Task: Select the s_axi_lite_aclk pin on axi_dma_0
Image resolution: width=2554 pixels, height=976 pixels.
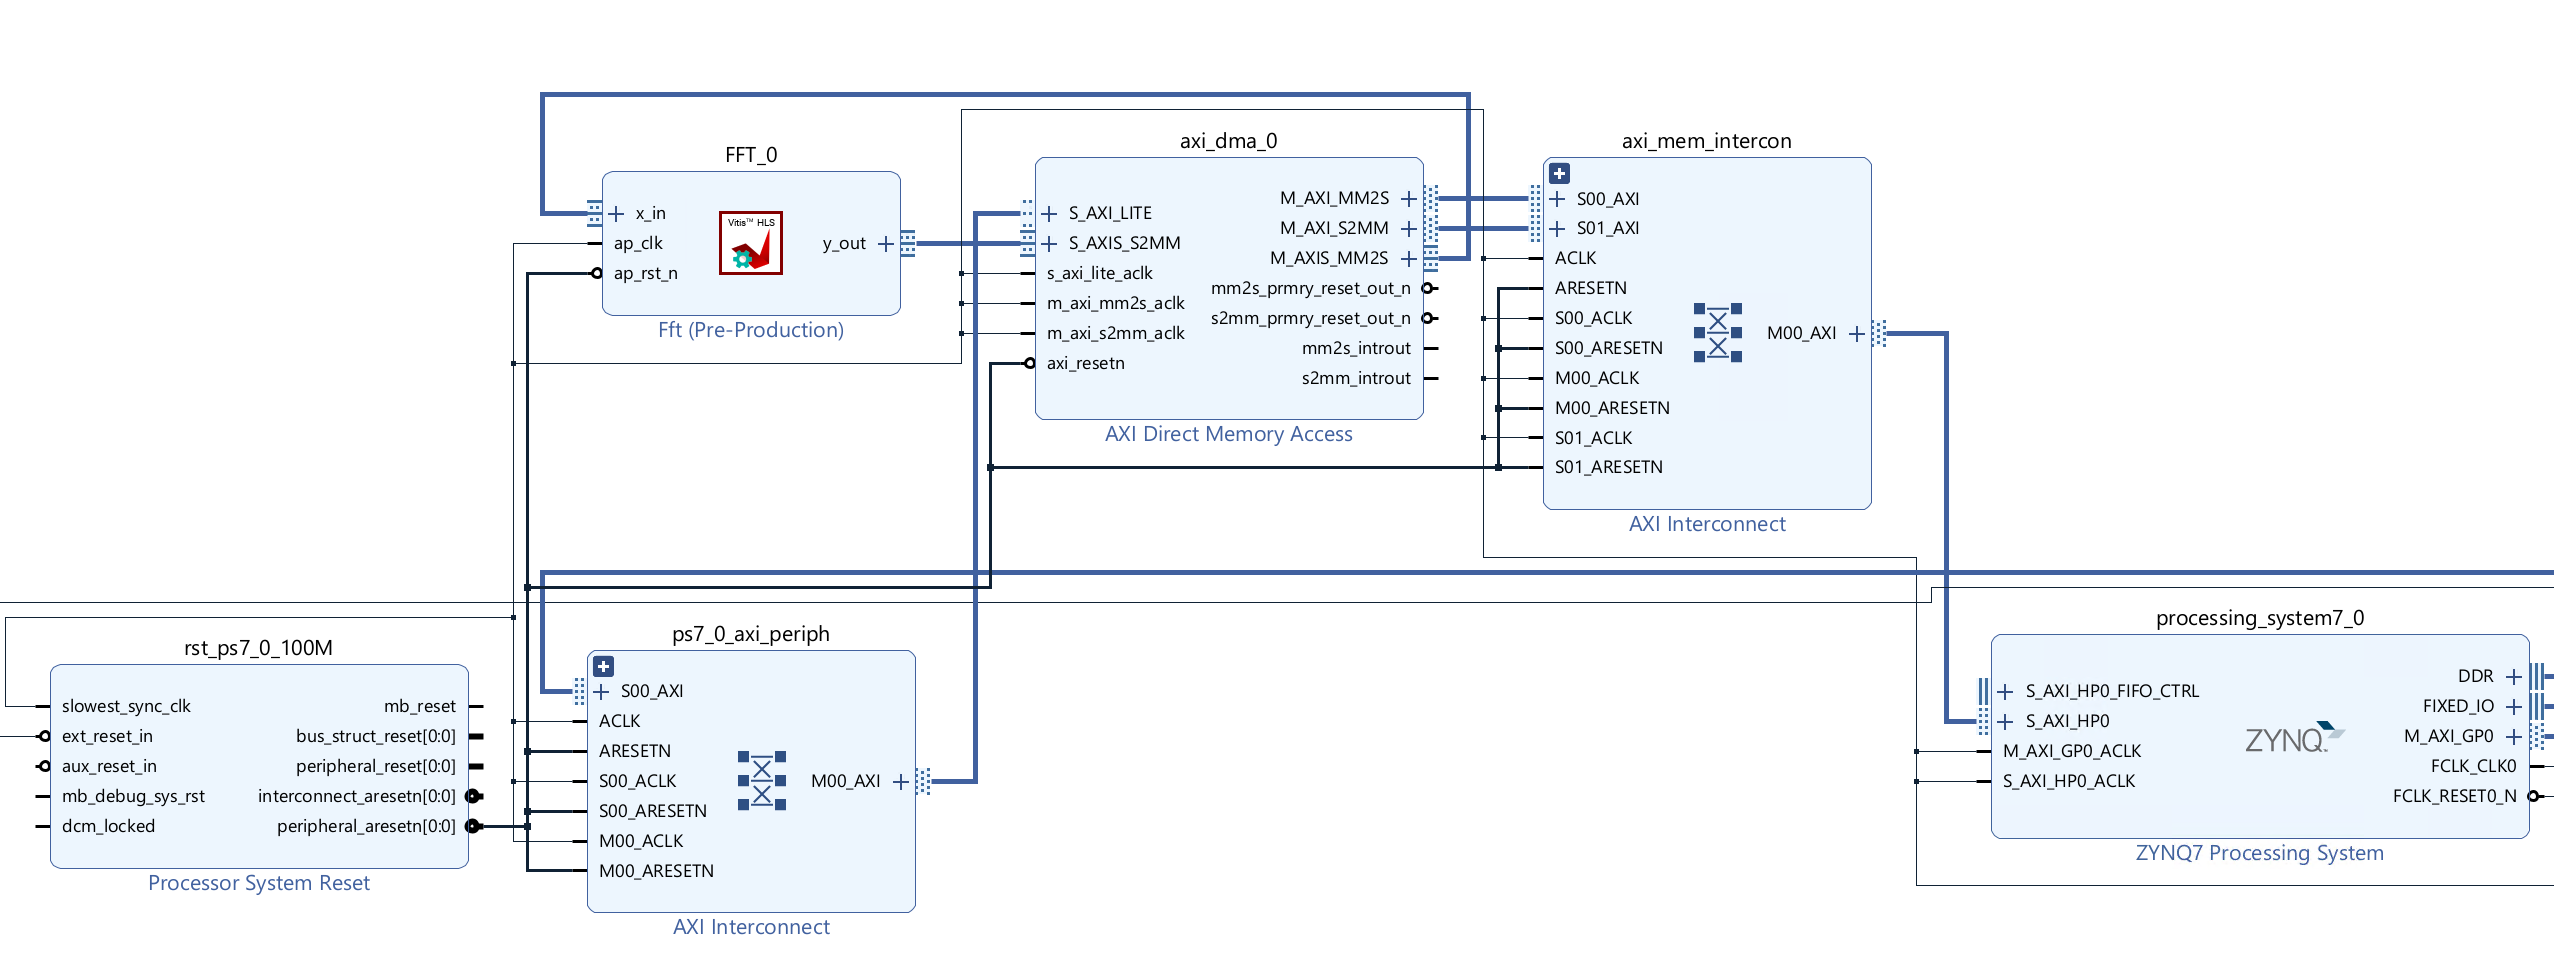Action: [x=1099, y=273]
